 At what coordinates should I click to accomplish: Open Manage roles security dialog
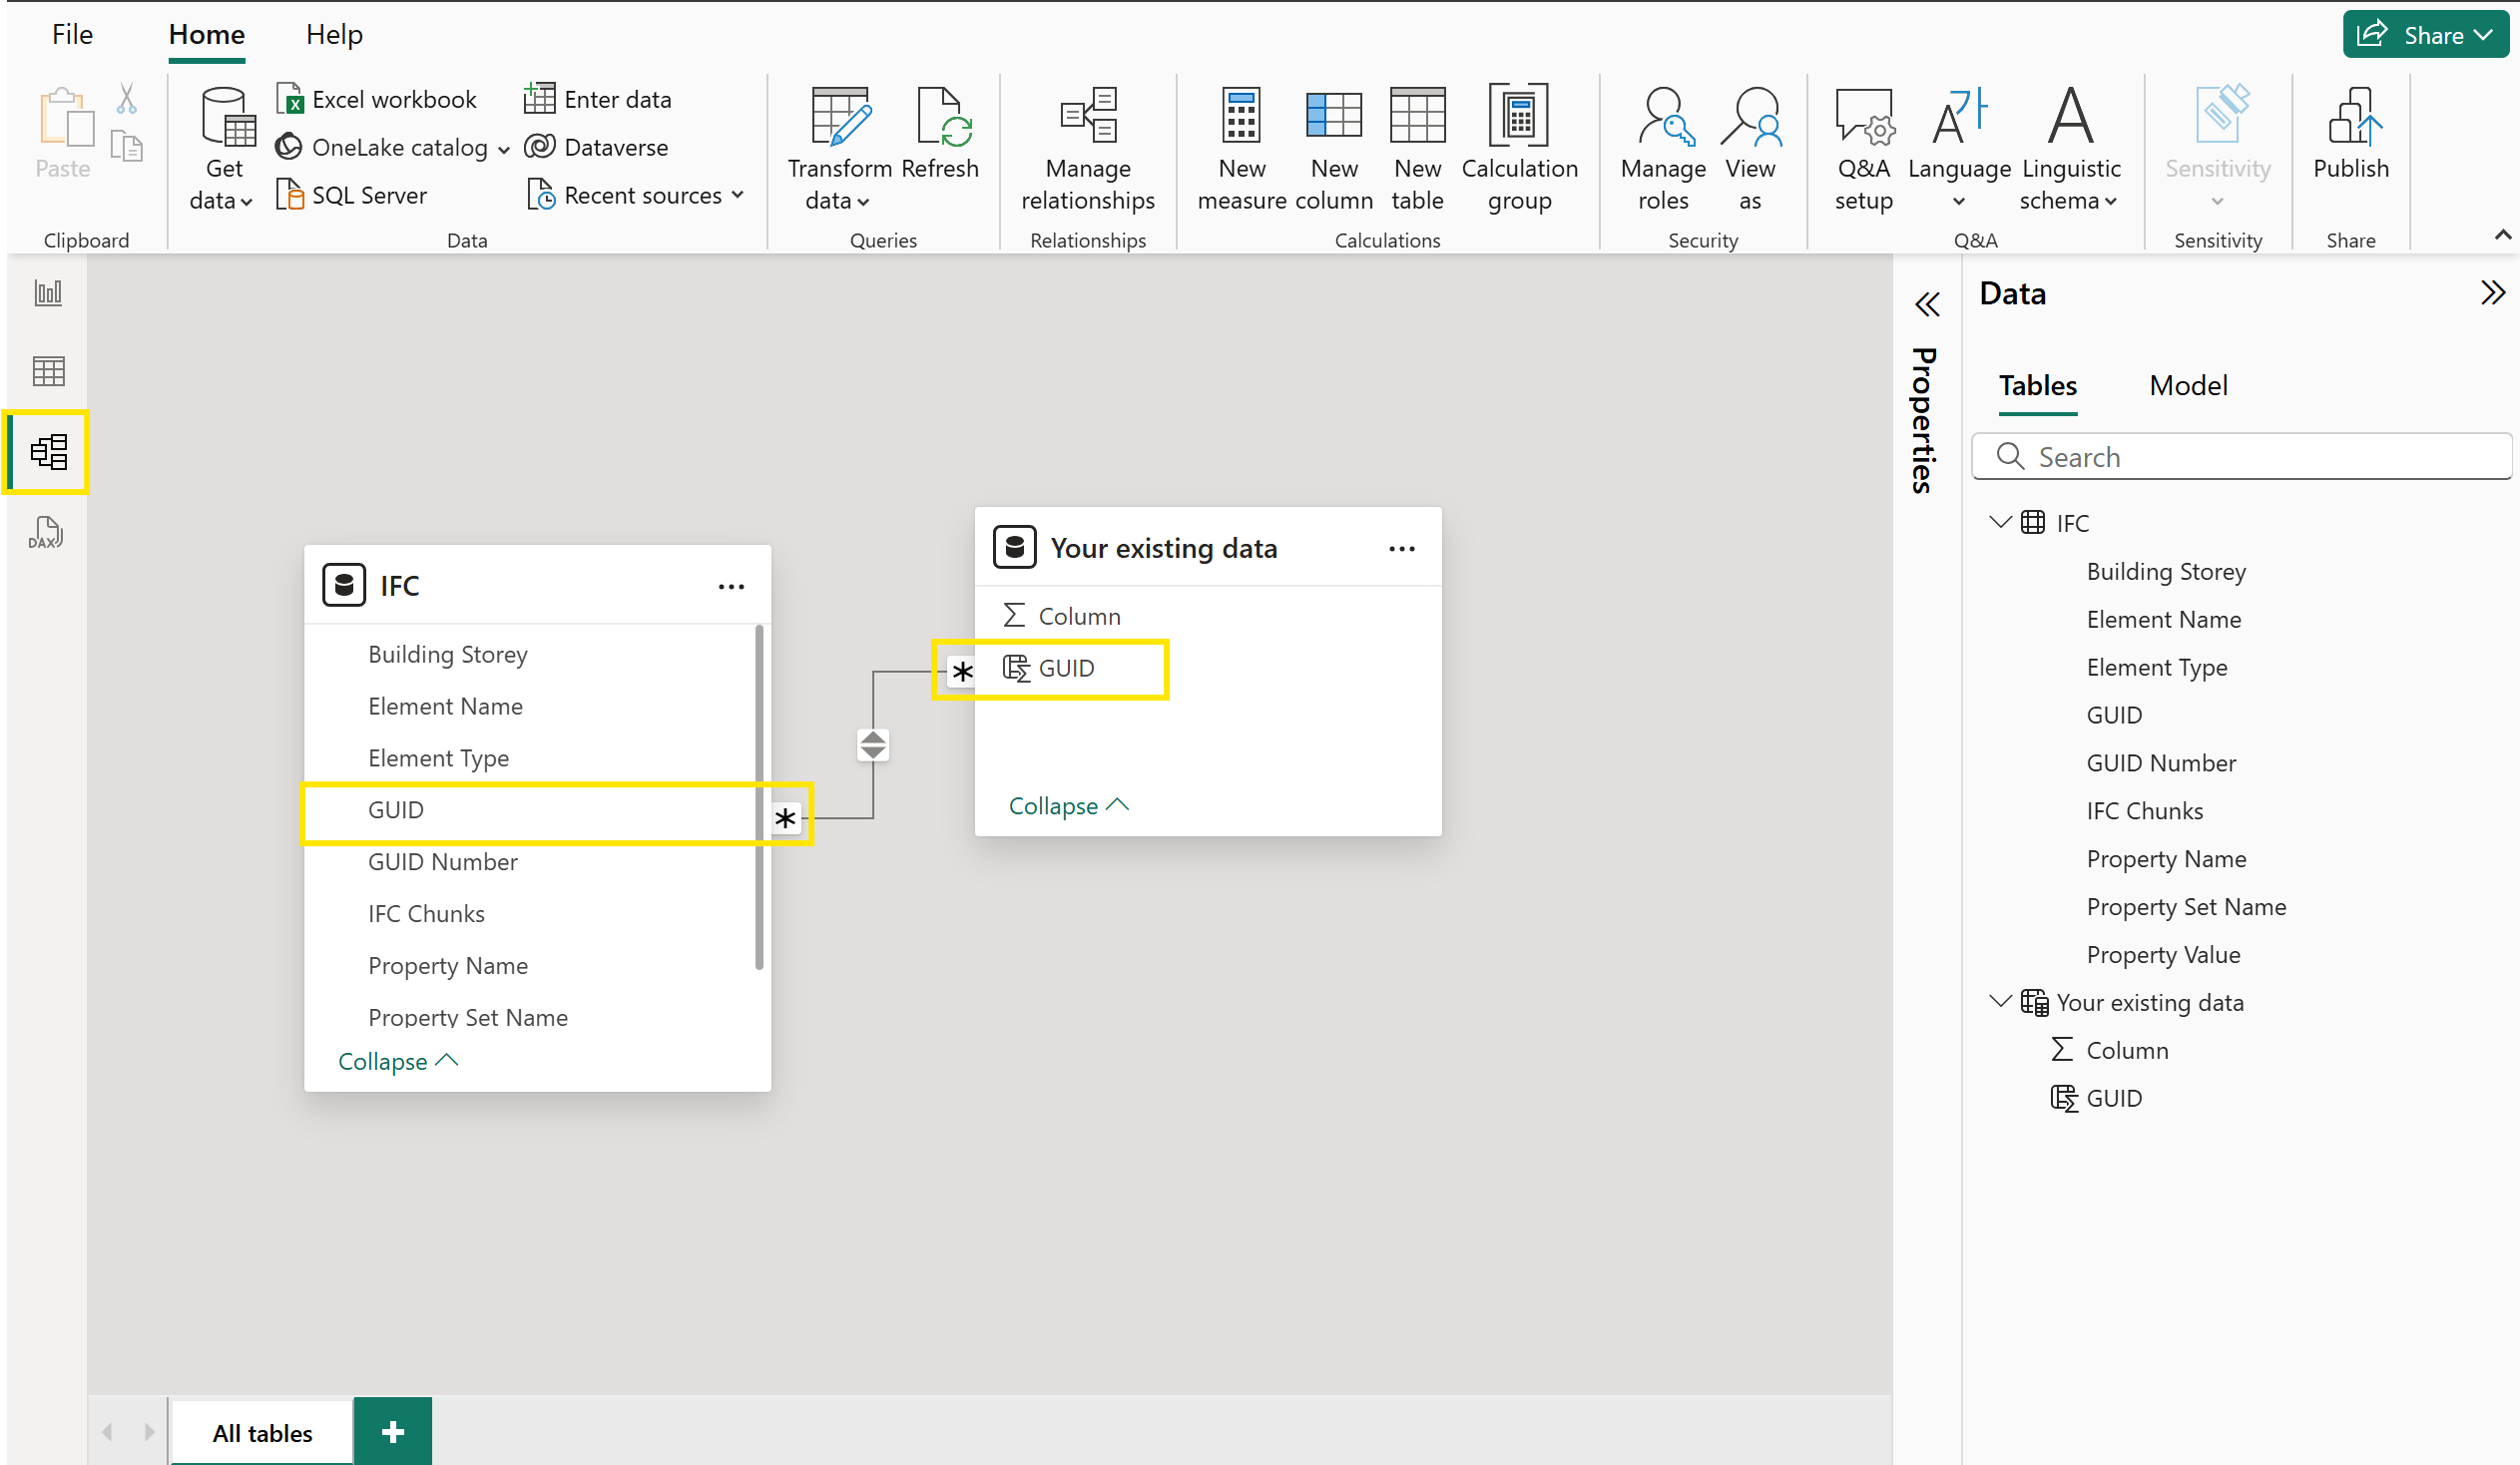[1663, 148]
